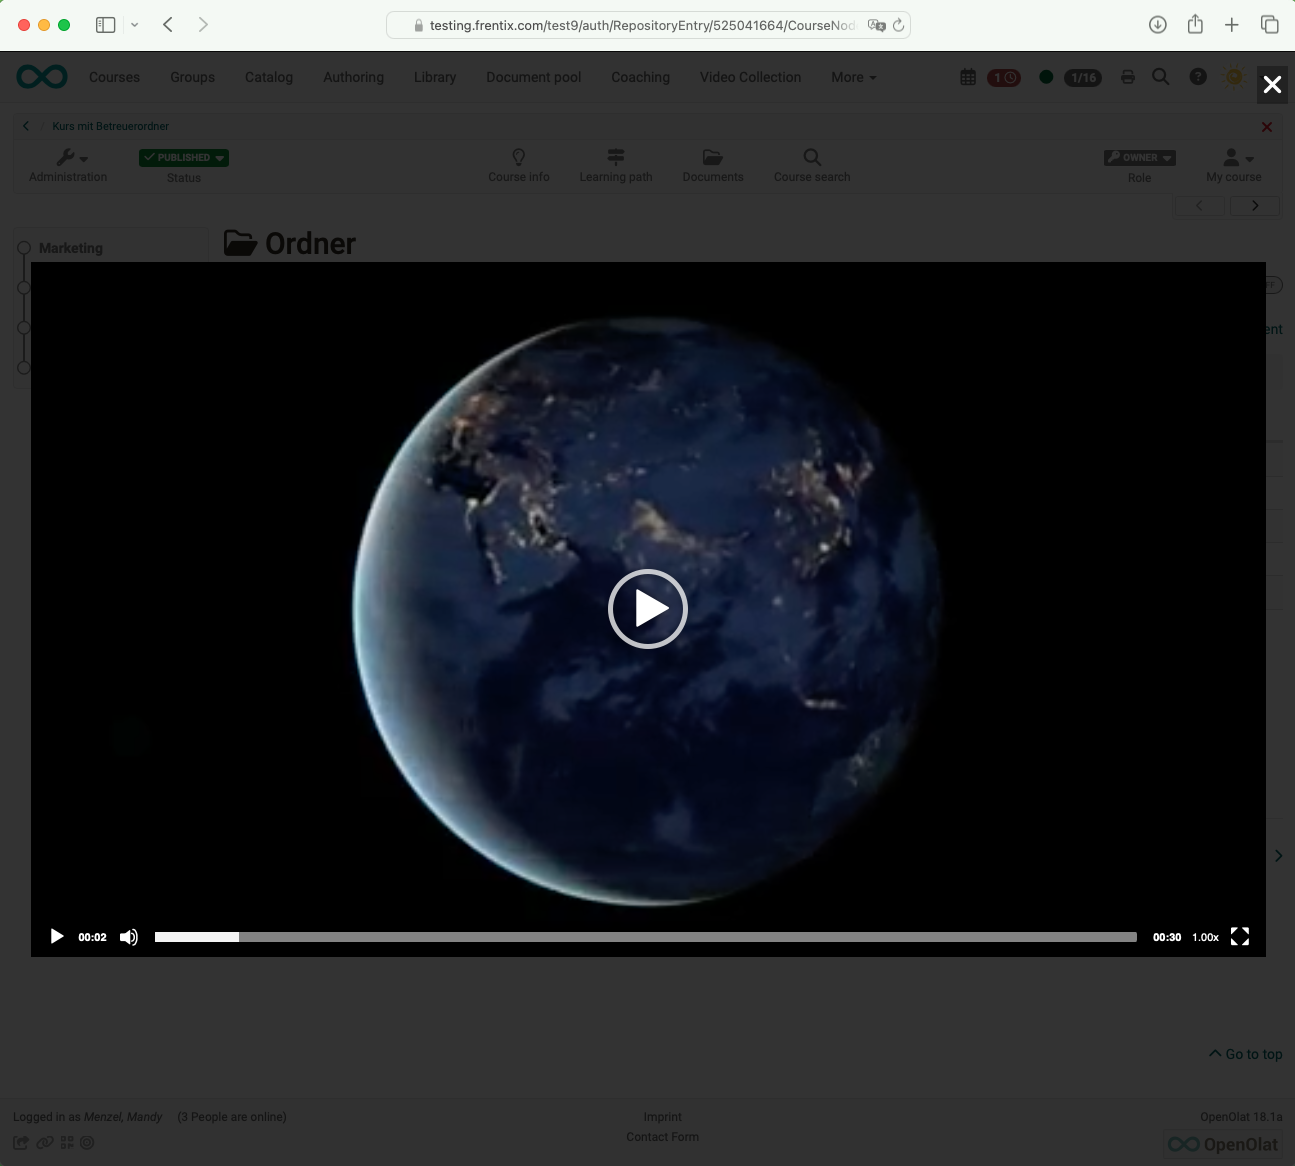This screenshot has width=1295, height=1166.
Task: Mute the video sound
Action: 129,937
